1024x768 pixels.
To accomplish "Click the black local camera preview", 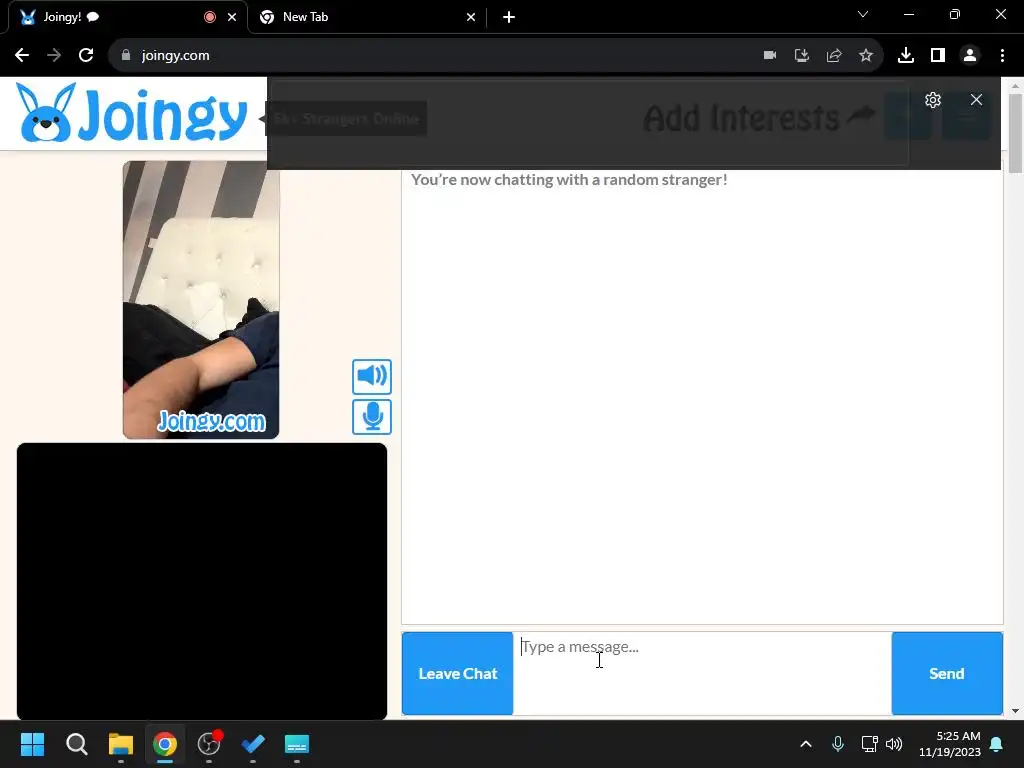I will coord(202,581).
